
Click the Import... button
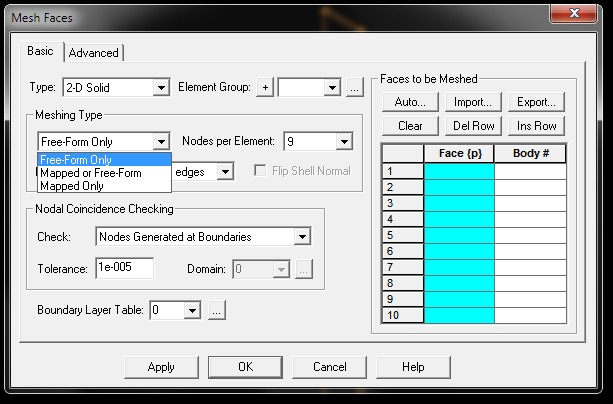pyautogui.click(x=473, y=102)
